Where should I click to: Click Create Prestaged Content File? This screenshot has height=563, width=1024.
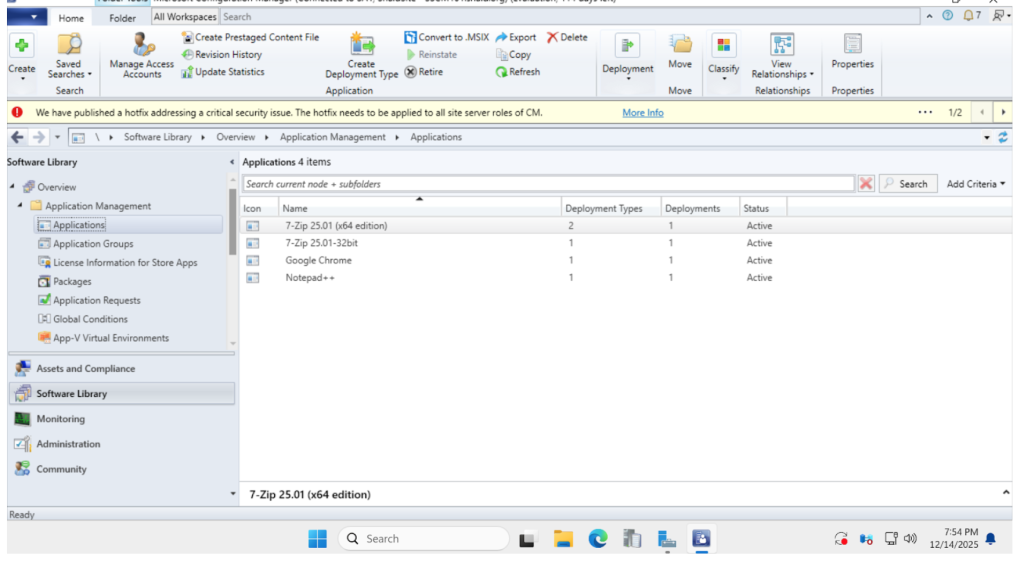click(x=250, y=37)
